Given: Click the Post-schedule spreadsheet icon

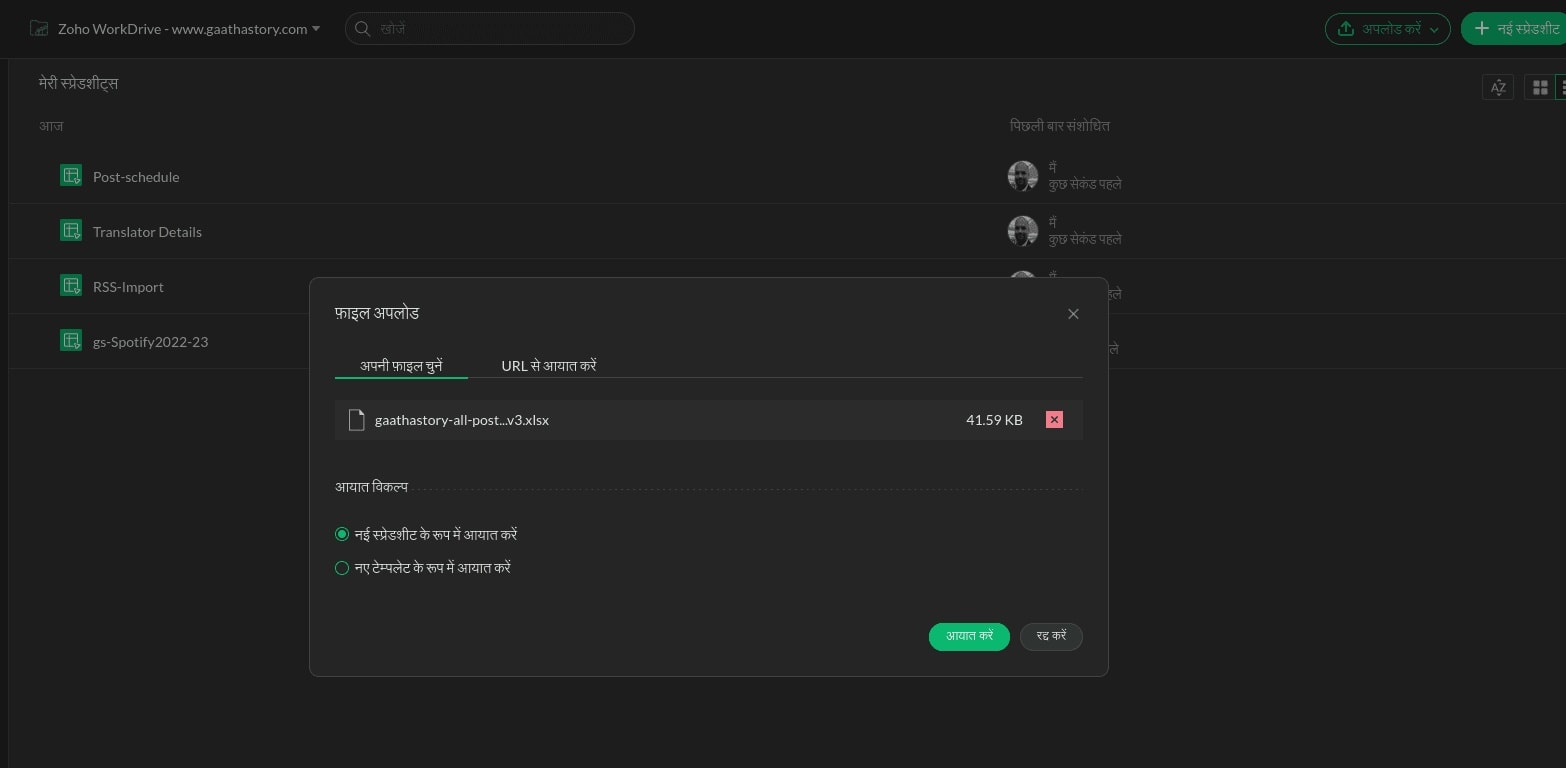Looking at the screenshot, I should (71, 176).
